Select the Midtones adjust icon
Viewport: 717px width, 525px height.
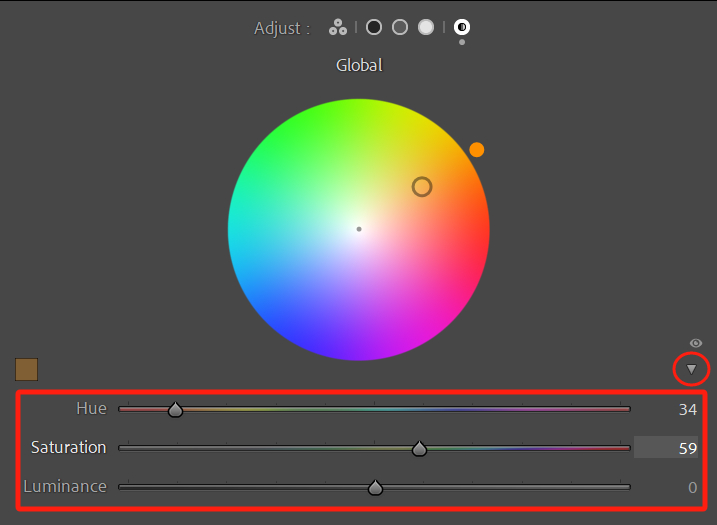click(400, 27)
